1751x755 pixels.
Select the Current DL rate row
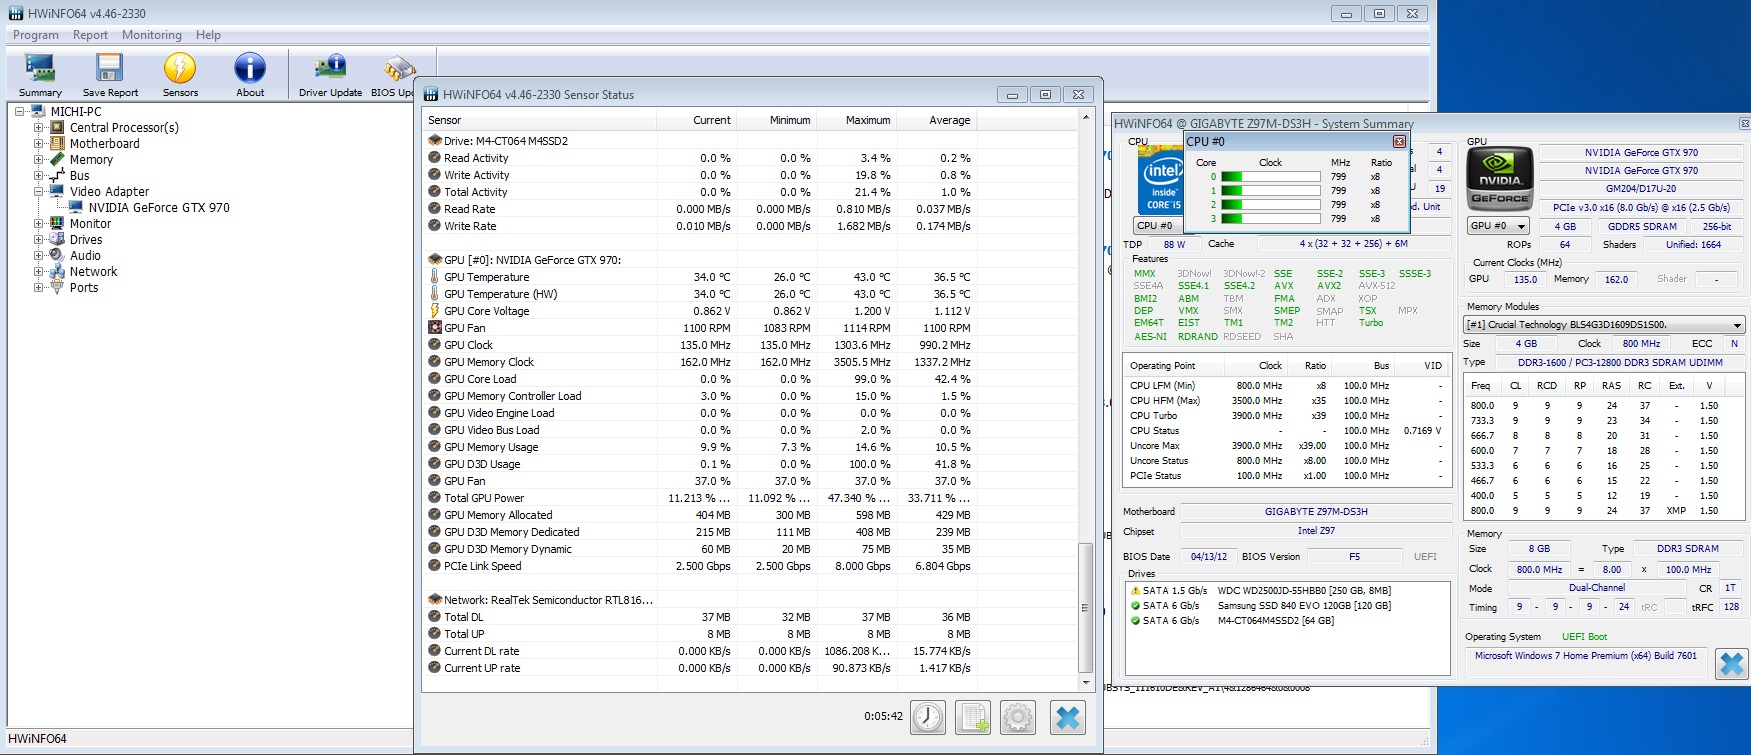coord(700,651)
